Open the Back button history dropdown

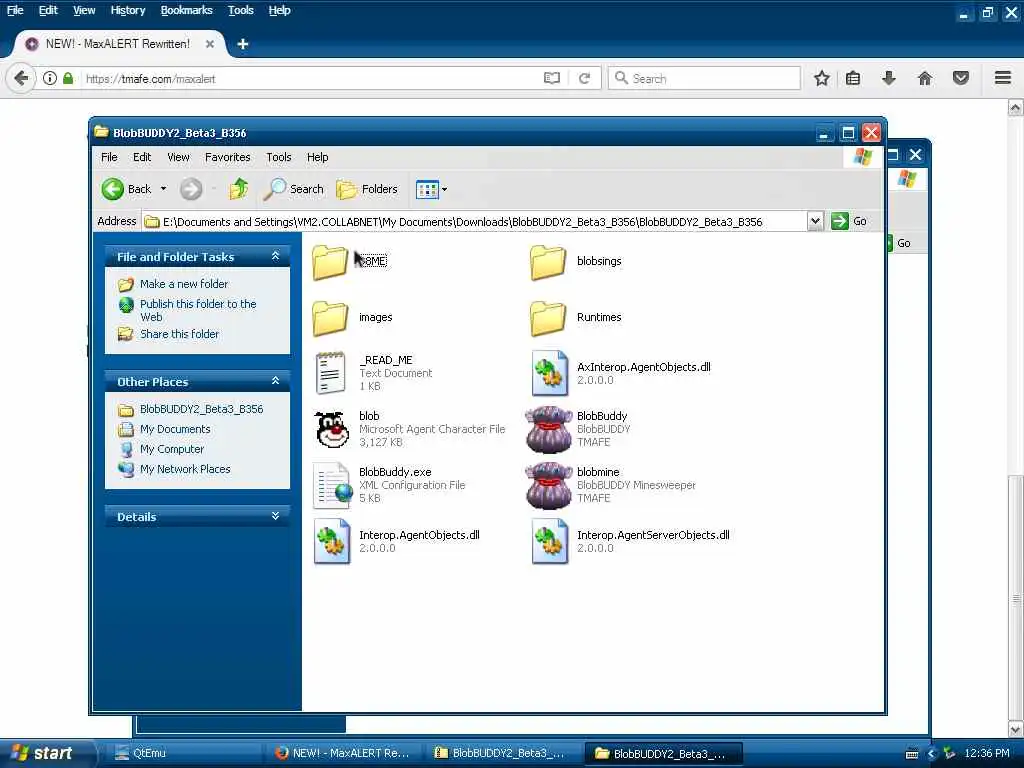click(x=163, y=189)
